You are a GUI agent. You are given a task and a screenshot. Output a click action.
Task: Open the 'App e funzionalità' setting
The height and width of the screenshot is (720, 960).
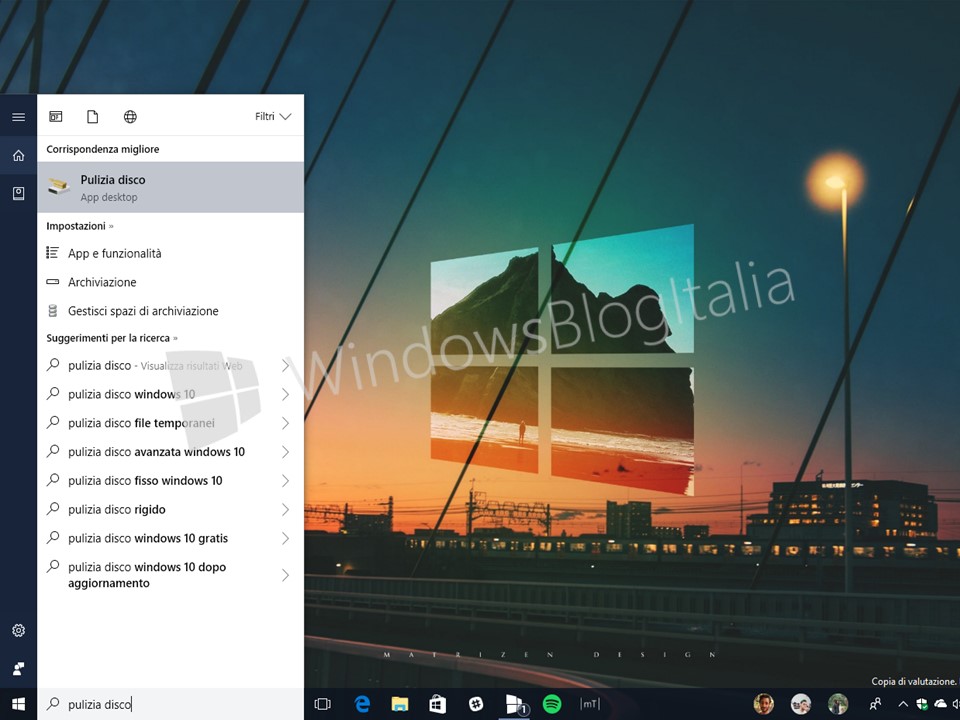(114, 254)
